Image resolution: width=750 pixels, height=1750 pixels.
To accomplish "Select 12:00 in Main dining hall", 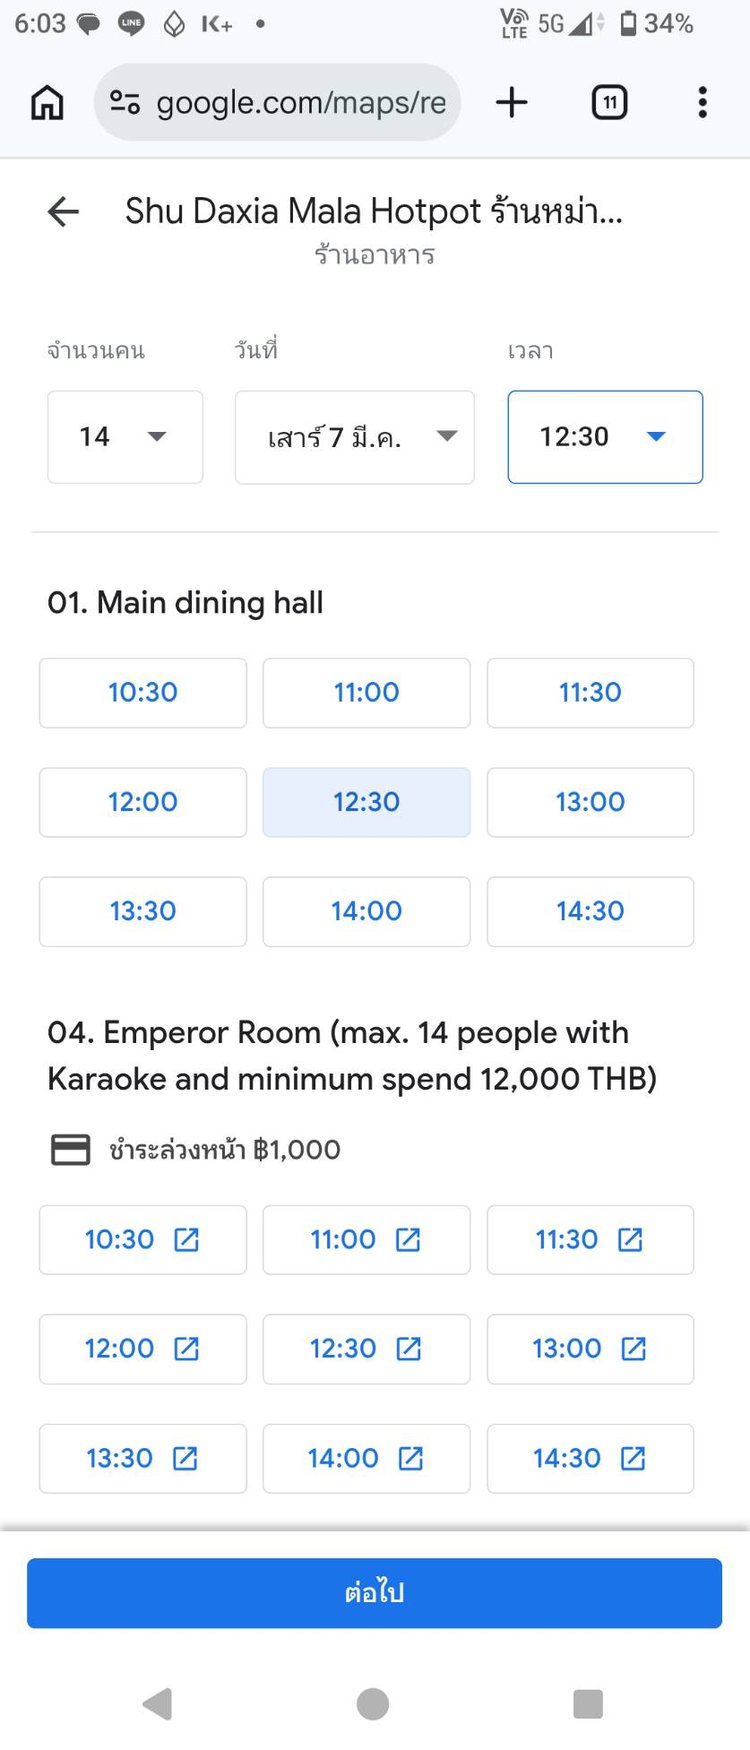I will (x=143, y=802).
